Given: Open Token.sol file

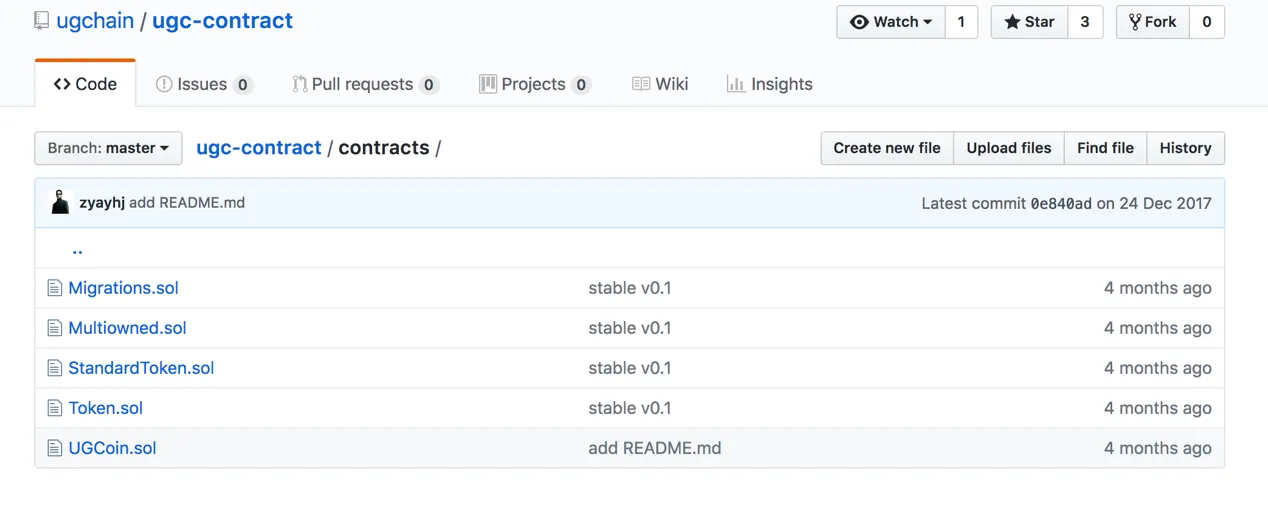Looking at the screenshot, I should [x=105, y=408].
